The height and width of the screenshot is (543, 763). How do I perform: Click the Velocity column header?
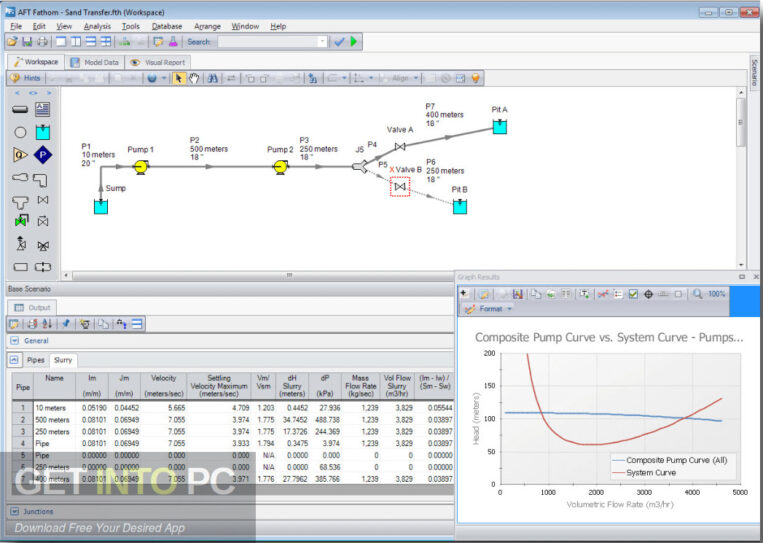point(163,386)
